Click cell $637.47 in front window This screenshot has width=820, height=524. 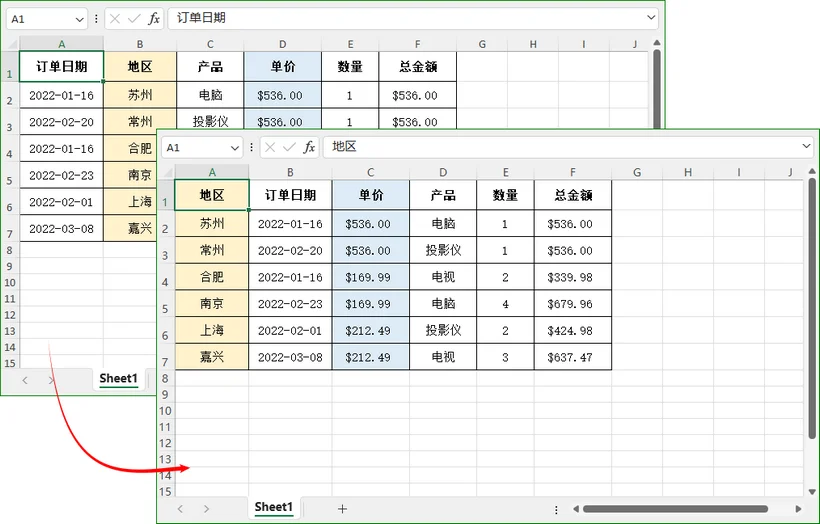click(x=573, y=357)
